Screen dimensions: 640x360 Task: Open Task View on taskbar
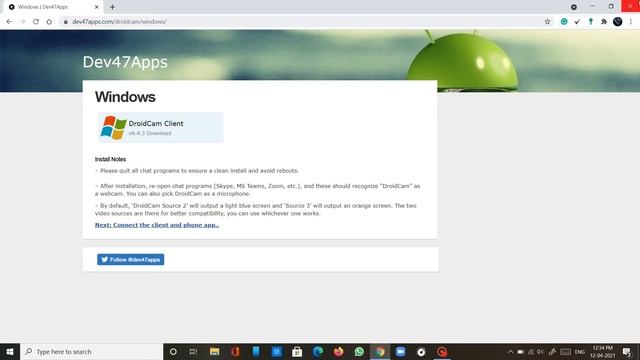pyautogui.click(x=193, y=351)
